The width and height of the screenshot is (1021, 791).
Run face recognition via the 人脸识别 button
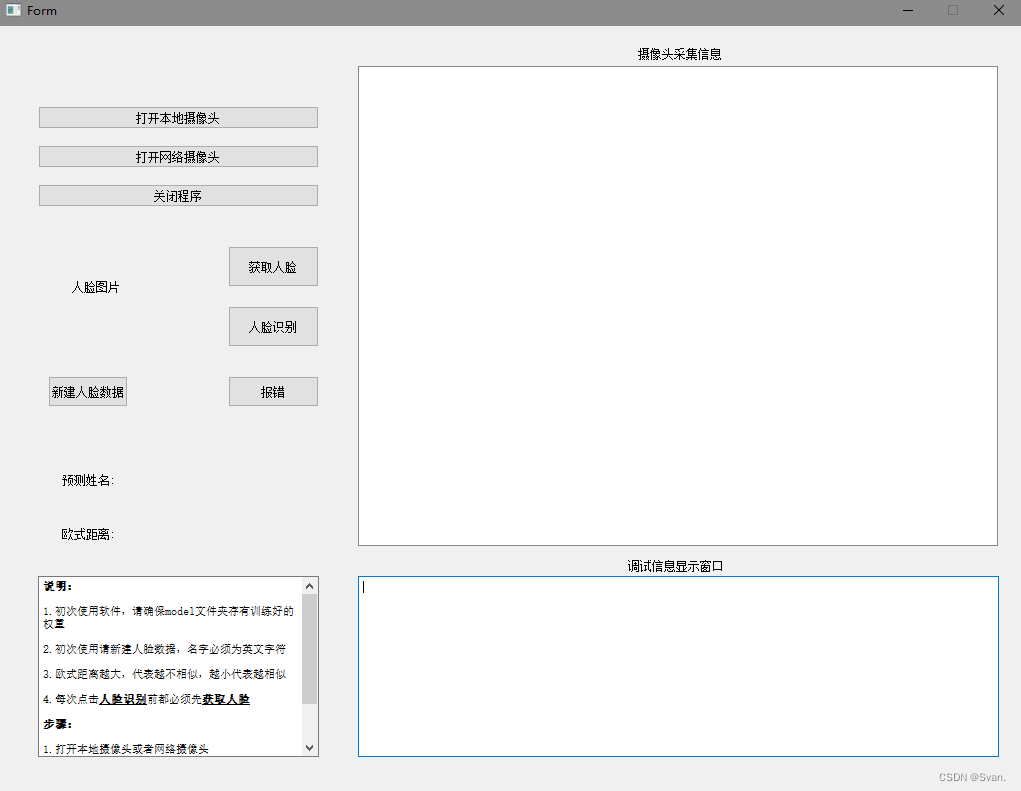pyautogui.click(x=273, y=326)
